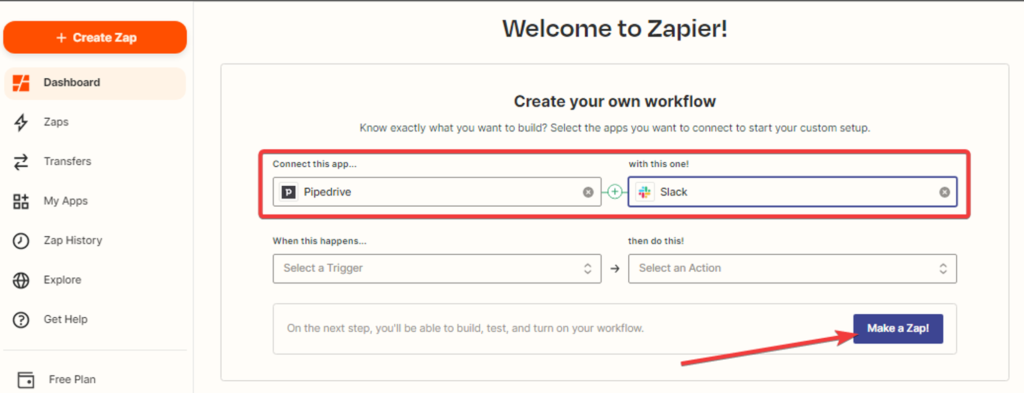Click the Make a Zap! button
This screenshot has height=393, width=1024.
pos(898,328)
